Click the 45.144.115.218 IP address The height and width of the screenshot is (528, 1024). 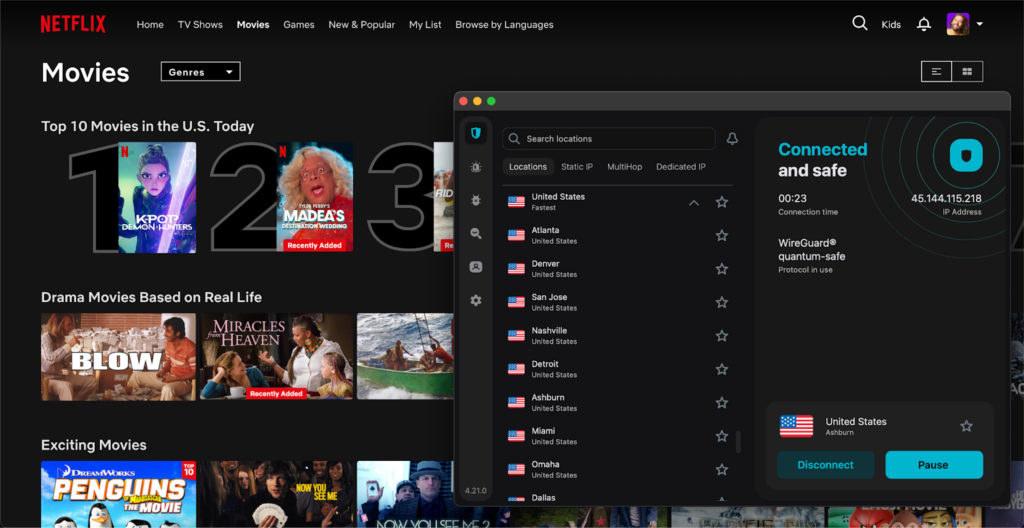point(946,199)
